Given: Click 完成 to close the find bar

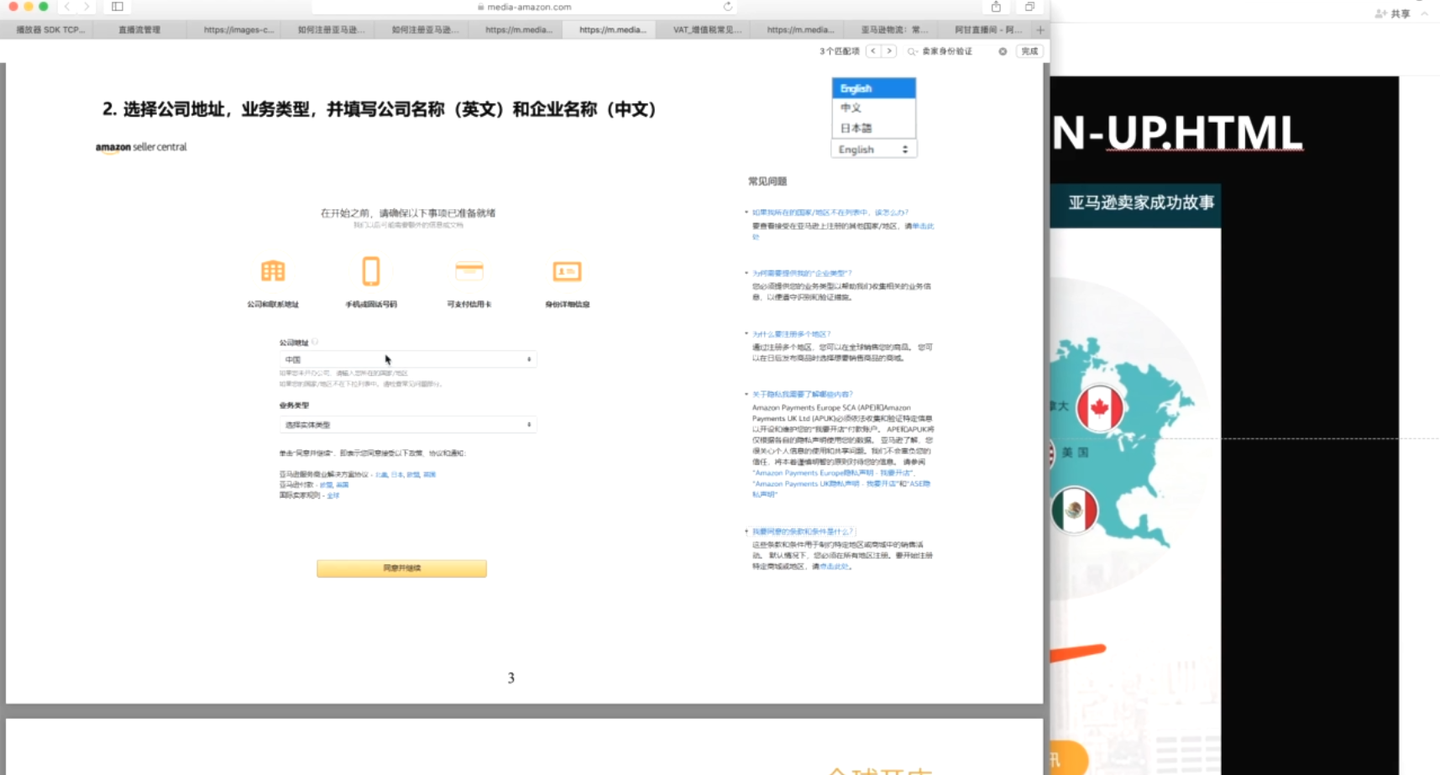Looking at the screenshot, I should pos(1029,51).
